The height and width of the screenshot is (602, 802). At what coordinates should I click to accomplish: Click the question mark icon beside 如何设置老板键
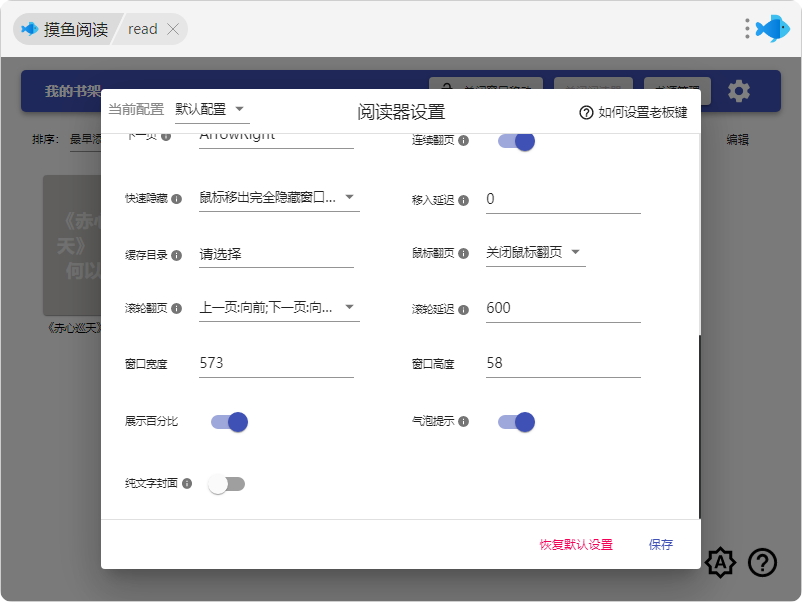(586, 113)
